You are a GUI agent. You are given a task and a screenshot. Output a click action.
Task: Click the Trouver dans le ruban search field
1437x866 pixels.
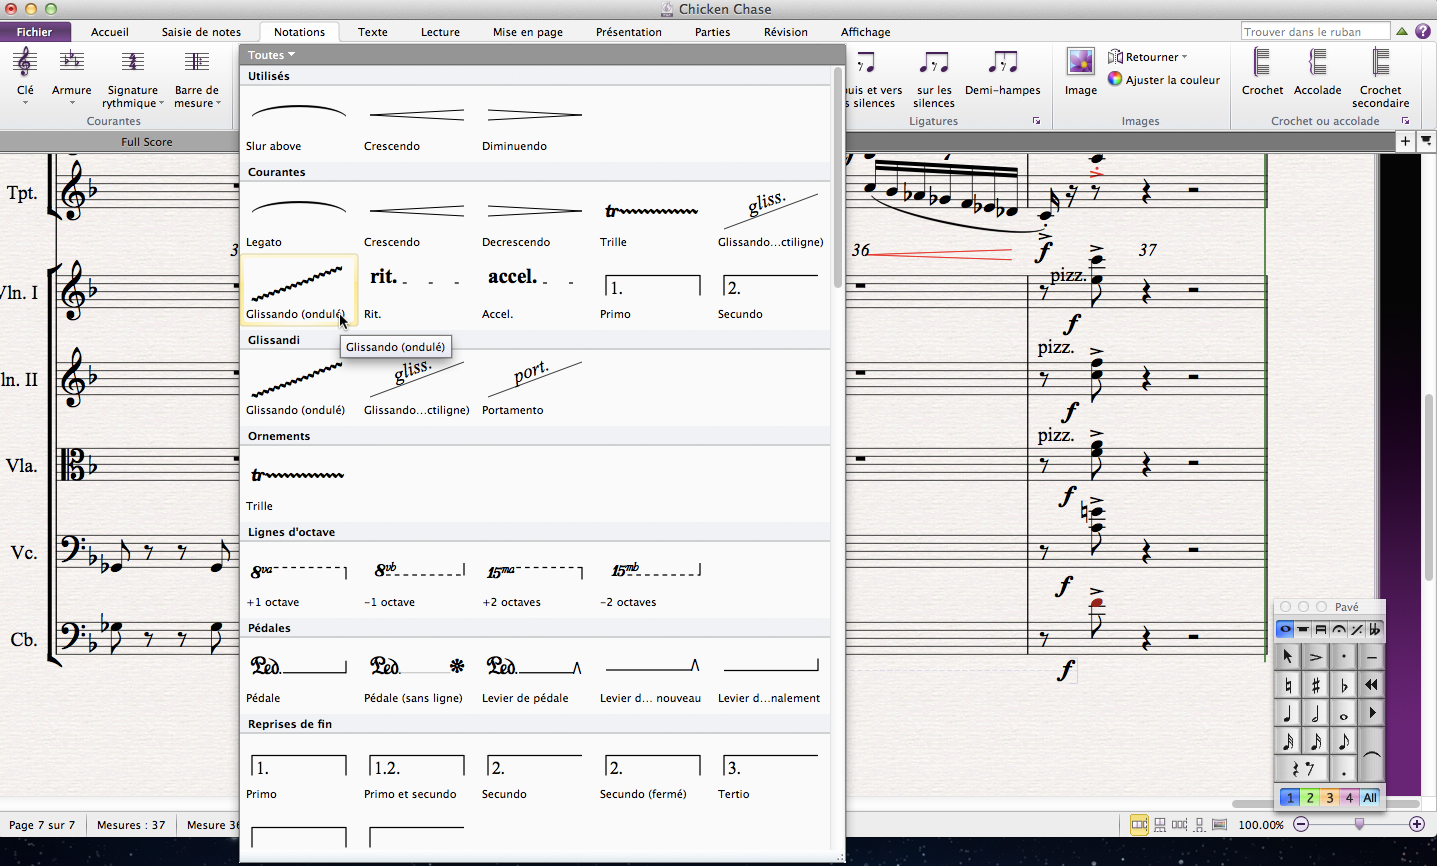click(x=1314, y=32)
